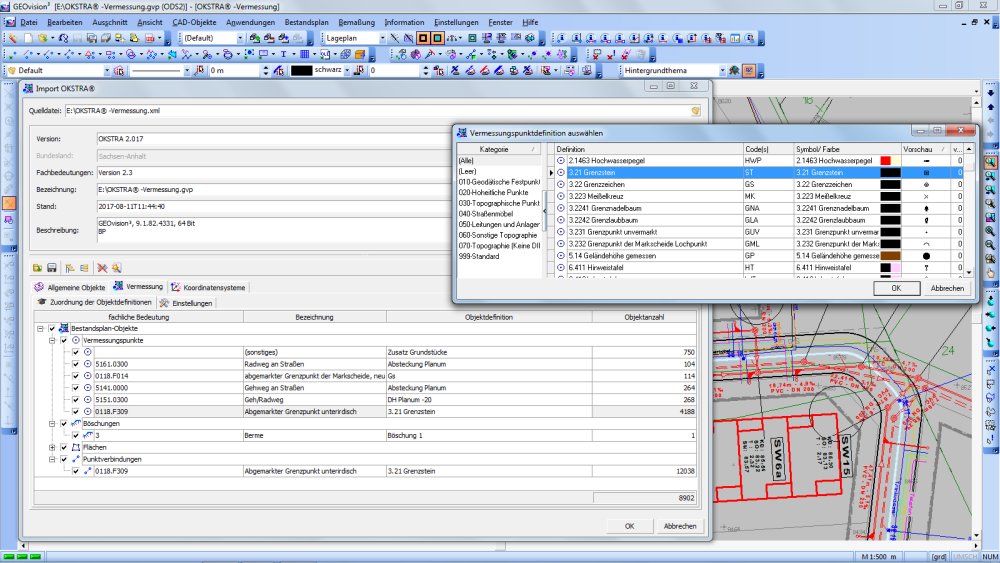Image resolution: width=1000 pixels, height=563 pixels.
Task: Click the save disk icon in Import OKSTRA toolbar
Action: [x=52, y=268]
